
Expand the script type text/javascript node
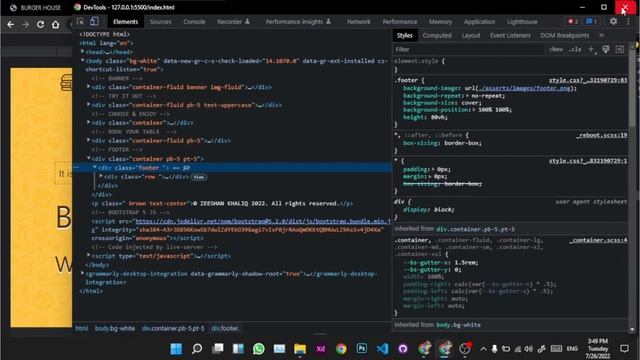[x=89, y=256]
